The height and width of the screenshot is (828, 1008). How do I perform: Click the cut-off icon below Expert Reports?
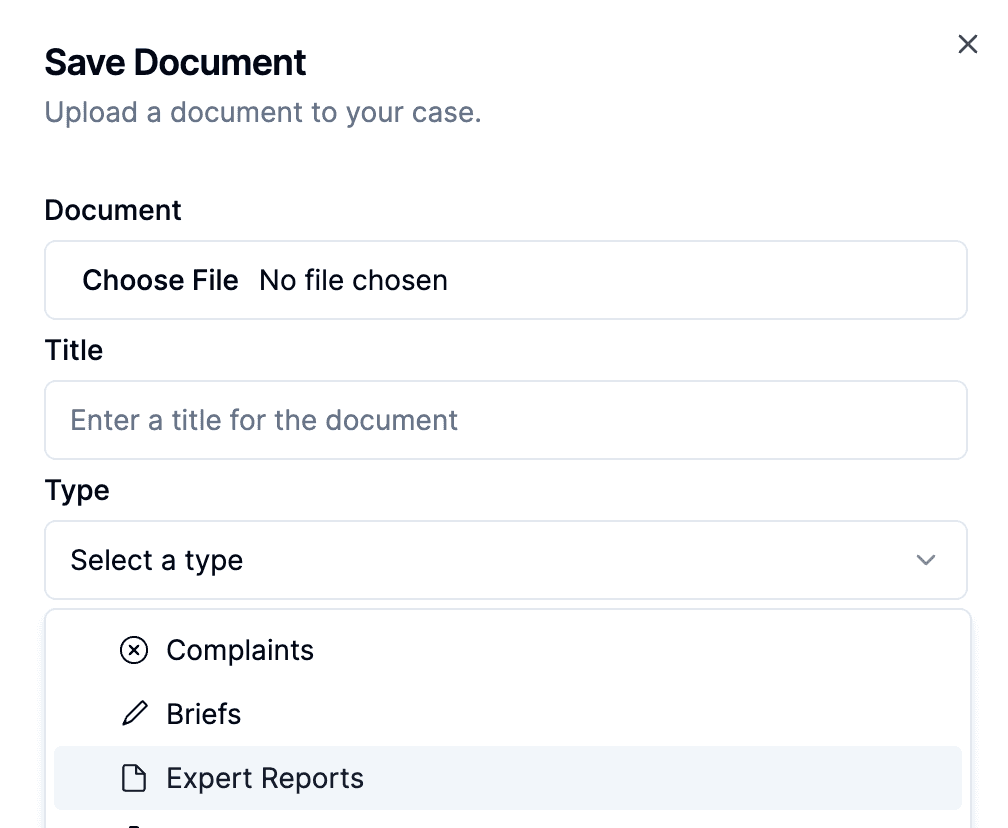coord(134,824)
